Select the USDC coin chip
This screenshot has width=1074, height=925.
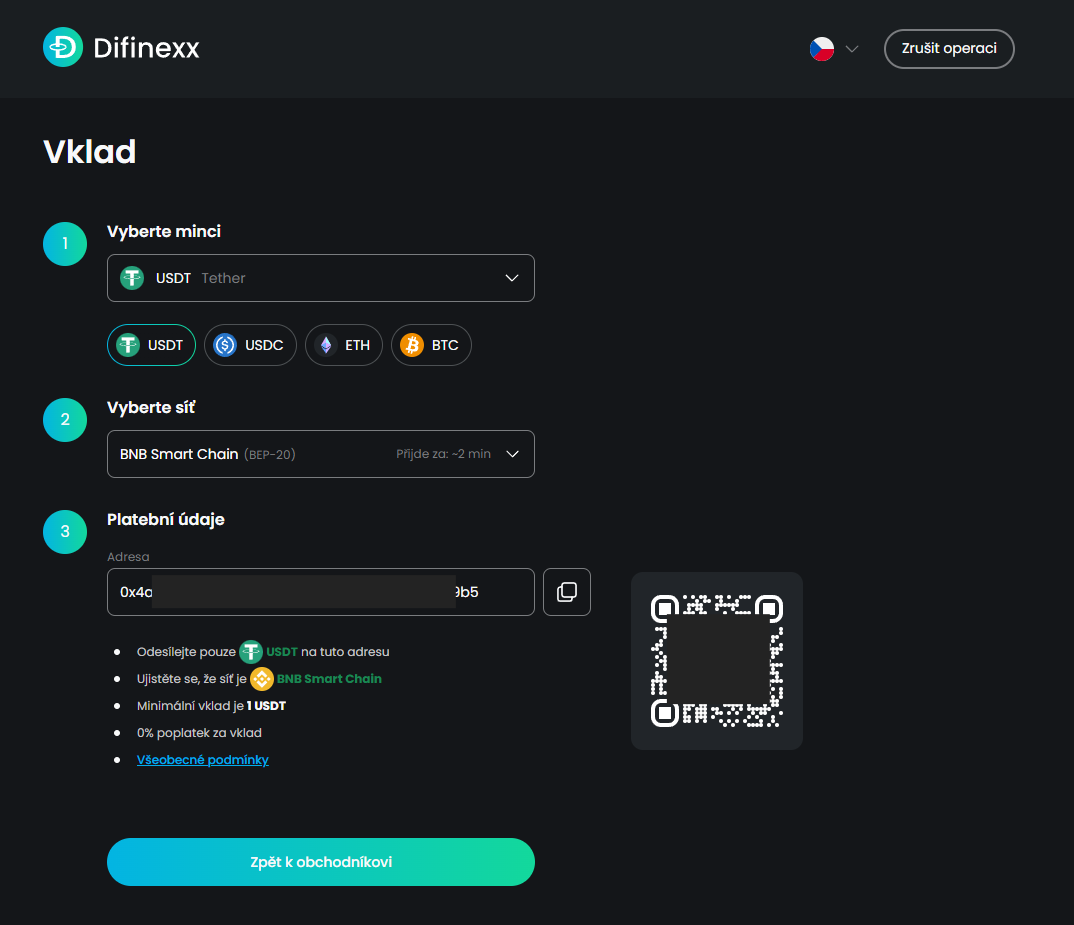pyautogui.click(x=250, y=345)
